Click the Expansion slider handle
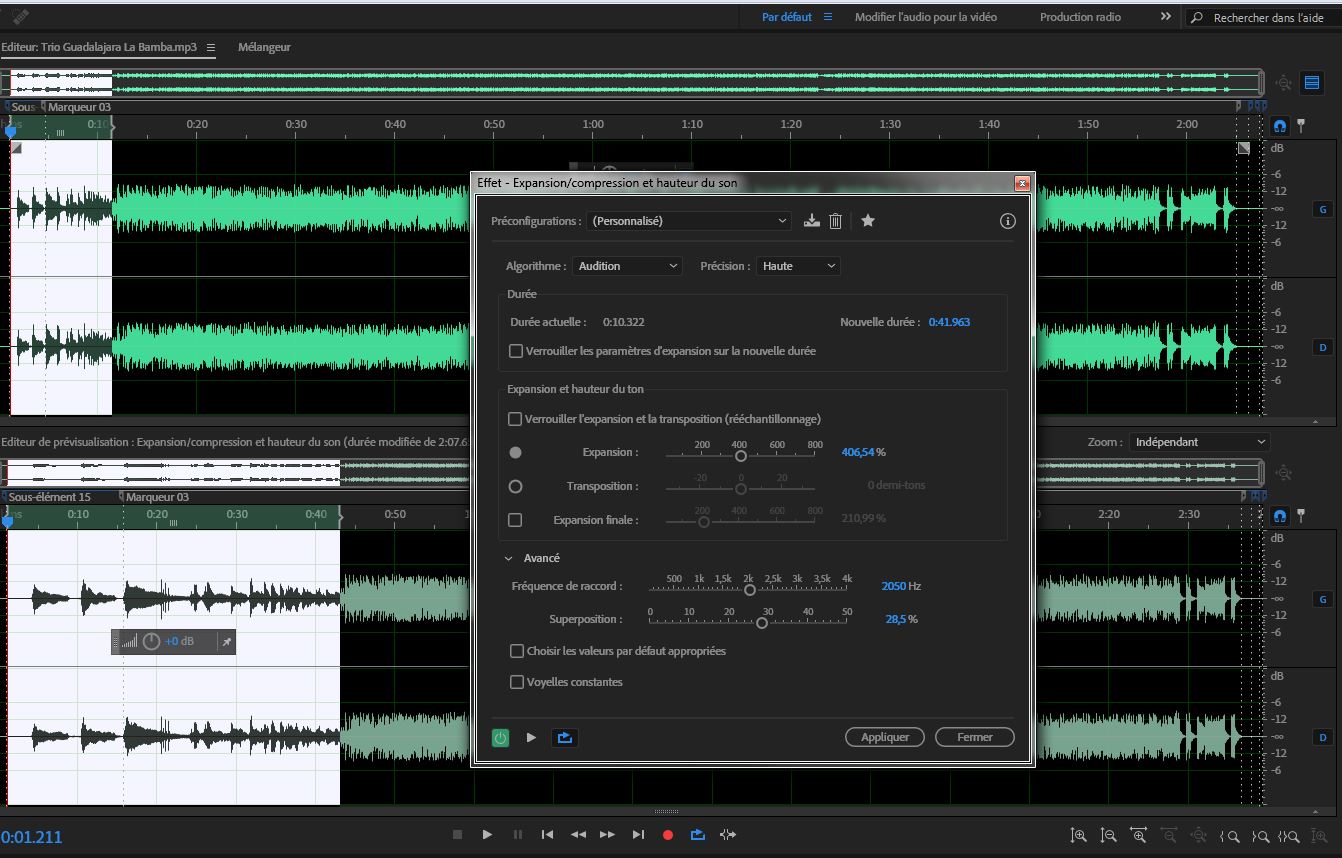This screenshot has height=858, width=1342. tap(741, 456)
